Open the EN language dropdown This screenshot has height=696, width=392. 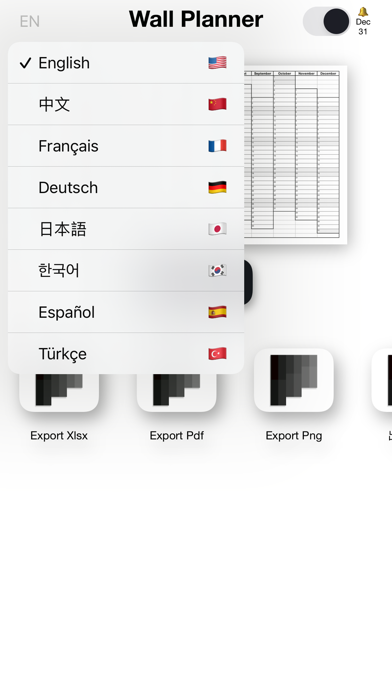30,21
